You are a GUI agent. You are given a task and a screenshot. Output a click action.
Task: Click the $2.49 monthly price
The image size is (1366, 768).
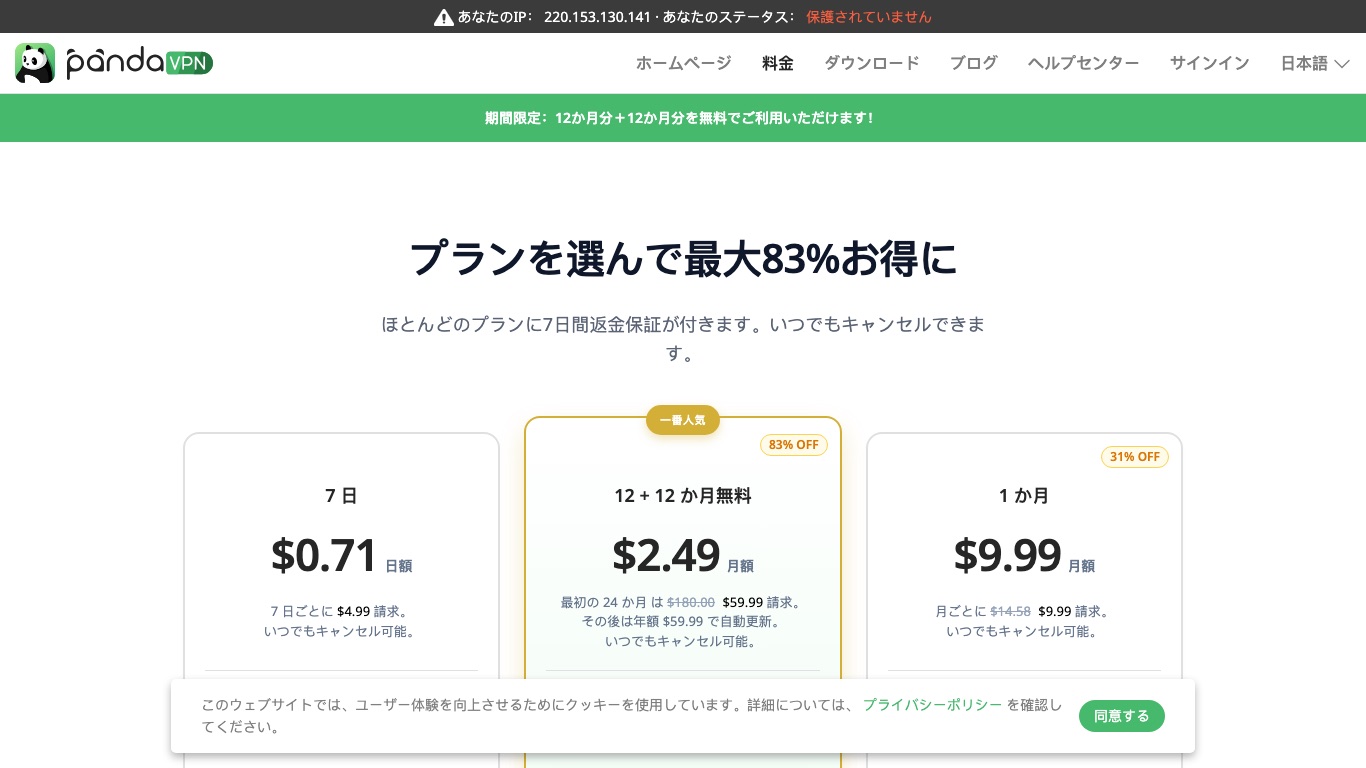point(666,556)
